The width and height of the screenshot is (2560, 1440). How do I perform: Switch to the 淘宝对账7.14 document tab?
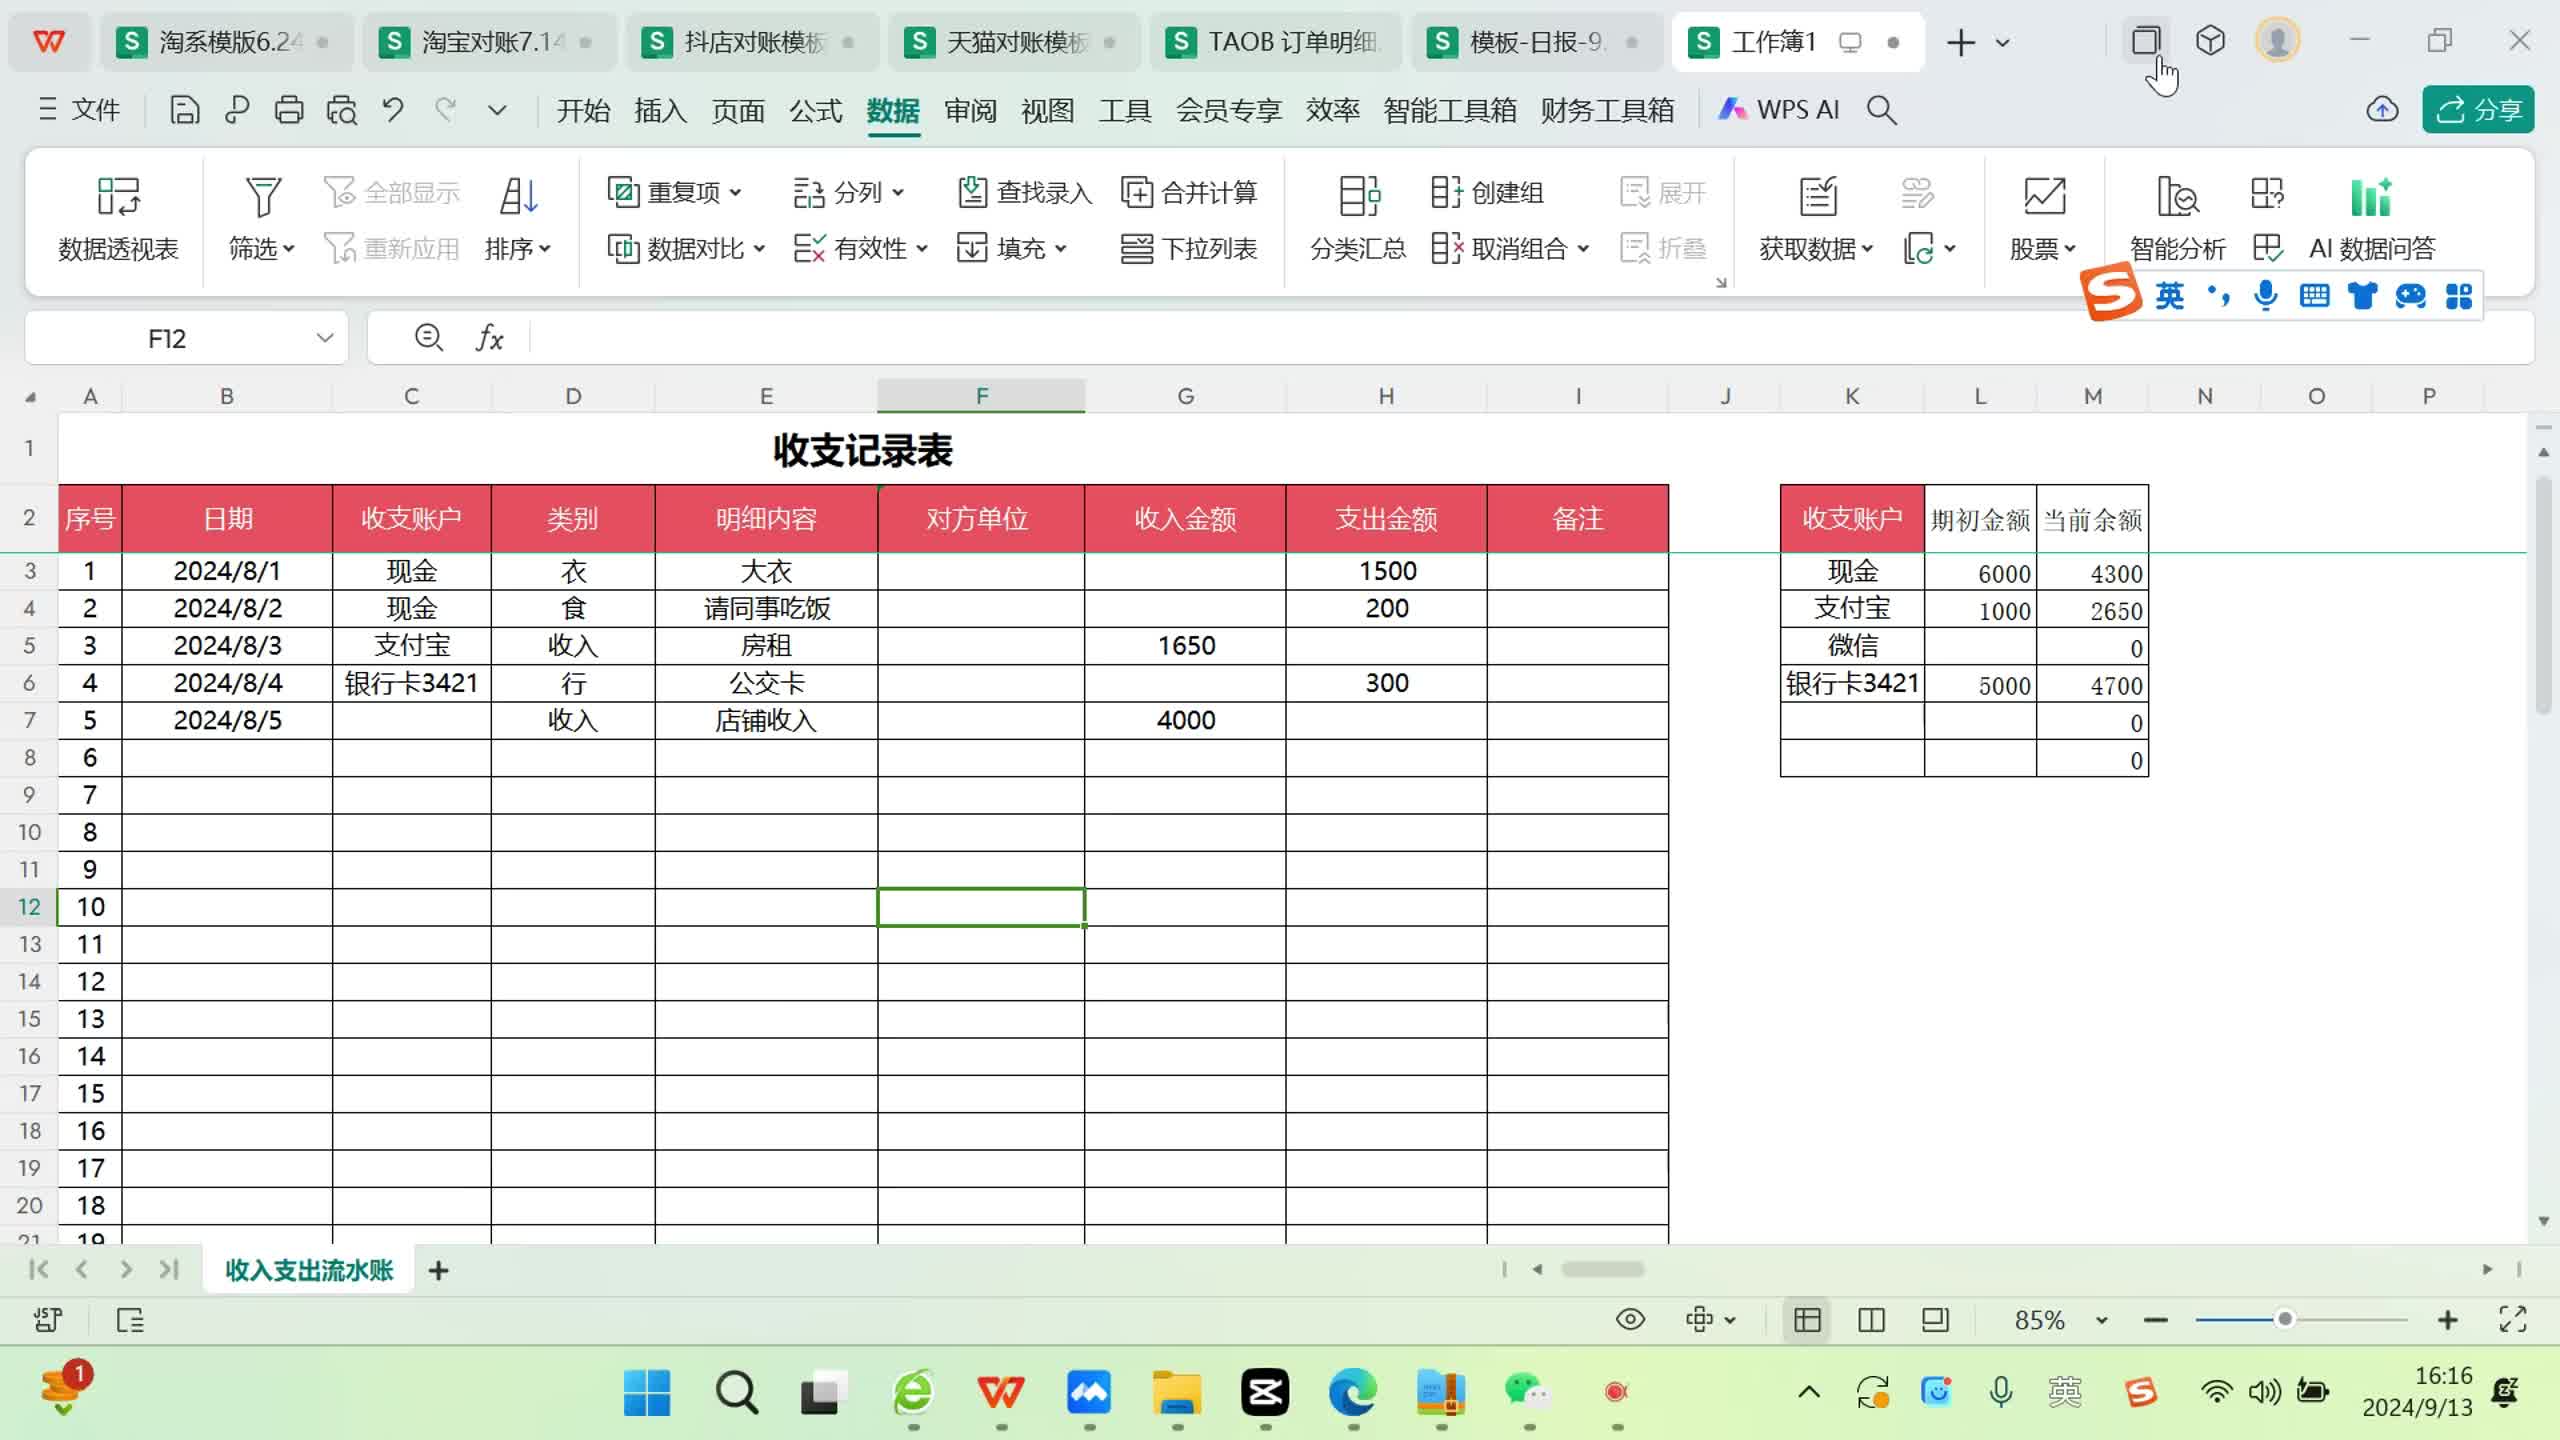click(489, 42)
